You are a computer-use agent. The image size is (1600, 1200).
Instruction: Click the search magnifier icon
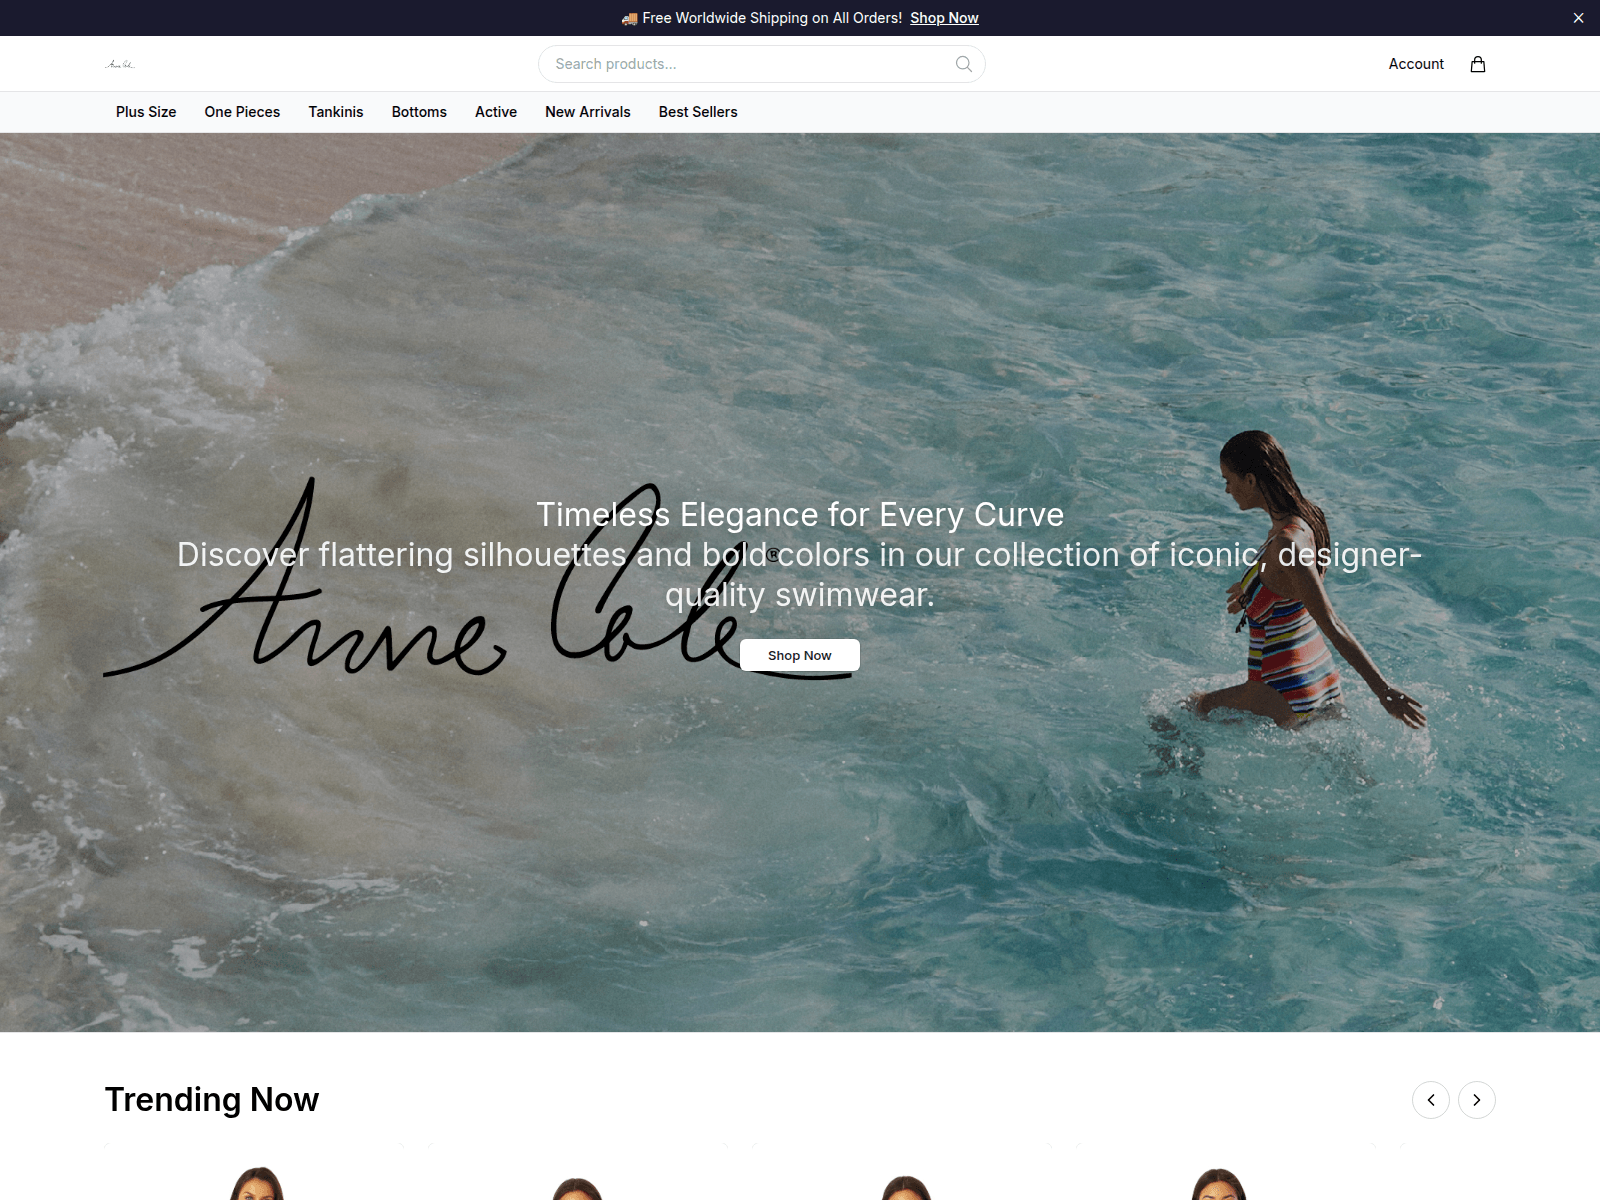coord(964,64)
